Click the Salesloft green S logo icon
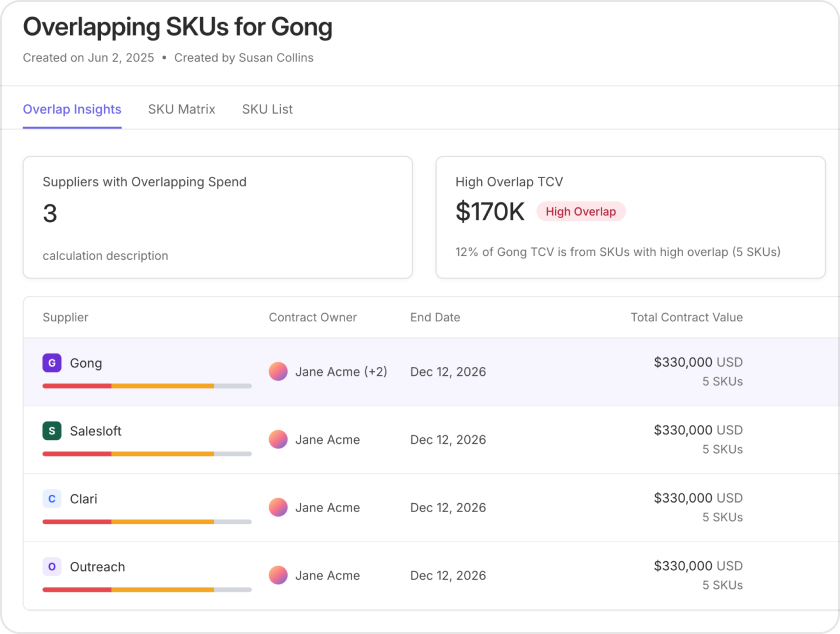The width and height of the screenshot is (840, 634). click(x=52, y=431)
